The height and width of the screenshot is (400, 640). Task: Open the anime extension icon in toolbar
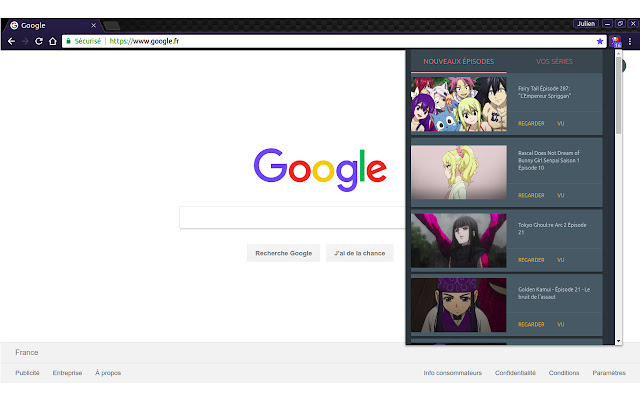(x=616, y=42)
